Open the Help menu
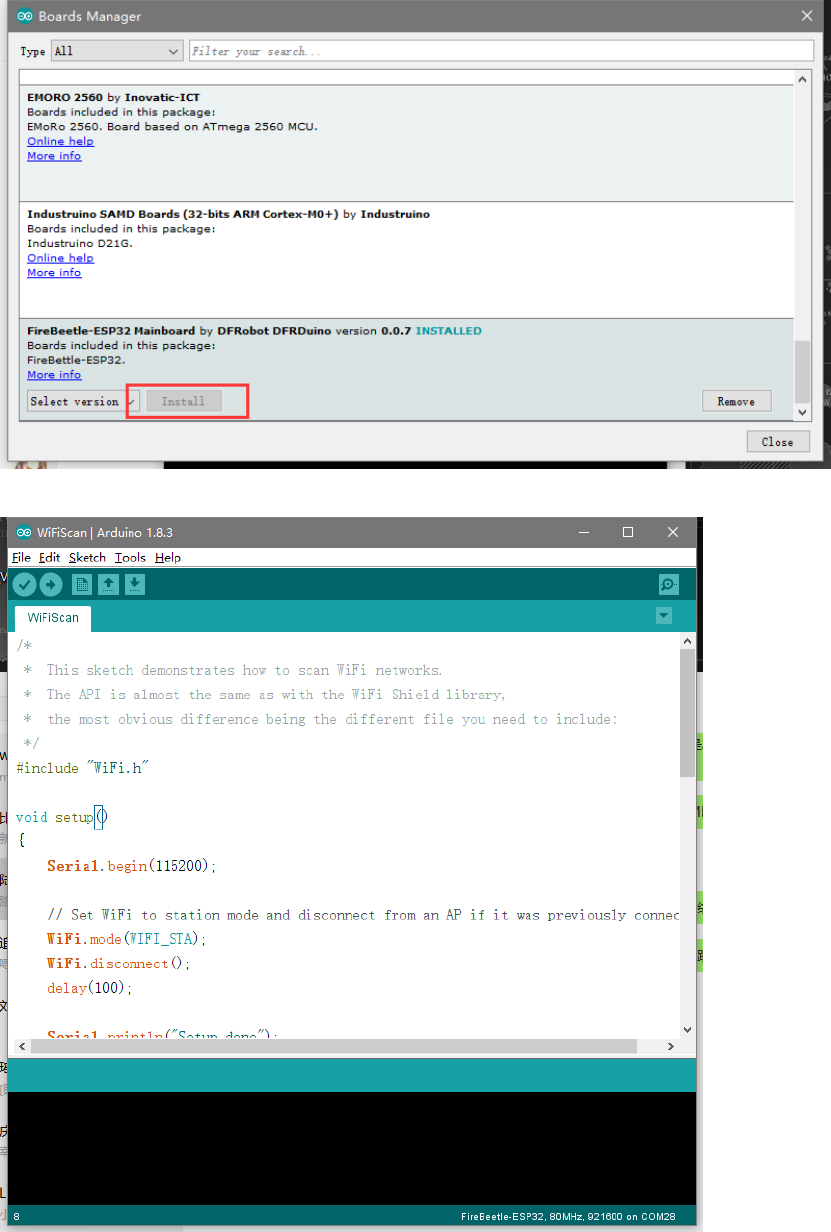Image resolution: width=831 pixels, height=1232 pixels. 168,557
